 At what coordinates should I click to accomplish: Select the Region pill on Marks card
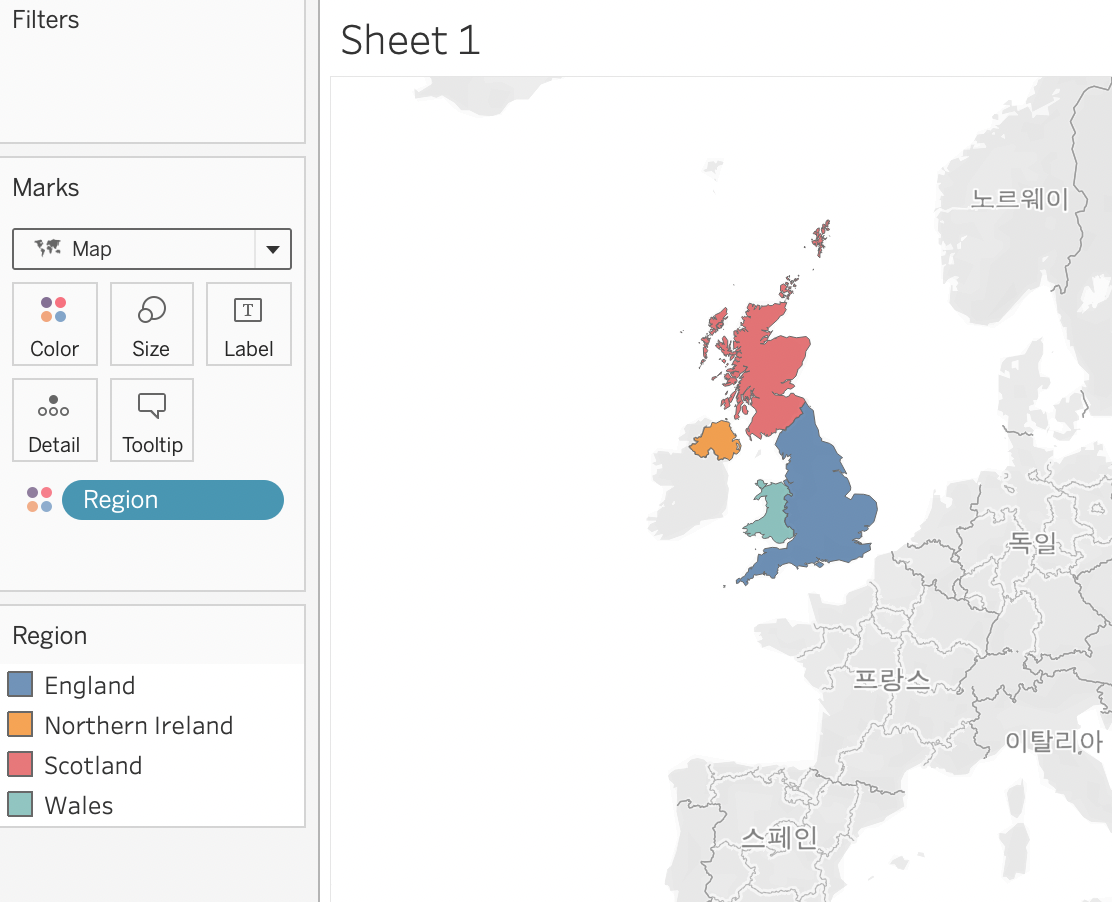pos(173,500)
